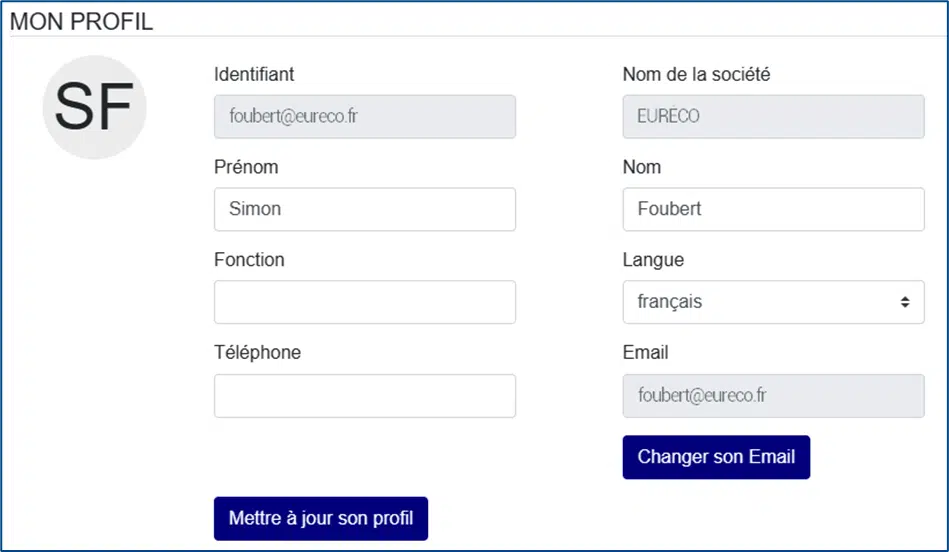The height and width of the screenshot is (552, 949).
Task: Click the greyed-out Email field
Action: coord(773,396)
